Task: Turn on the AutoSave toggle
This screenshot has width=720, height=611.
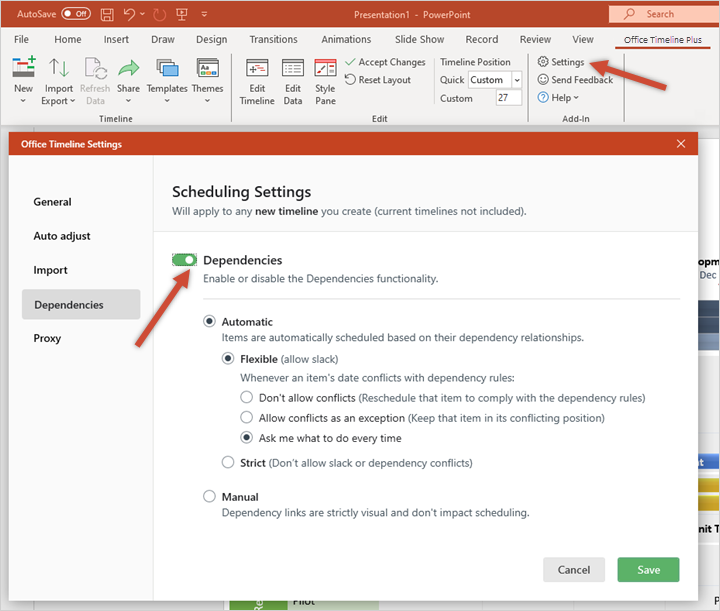Action: tap(75, 14)
